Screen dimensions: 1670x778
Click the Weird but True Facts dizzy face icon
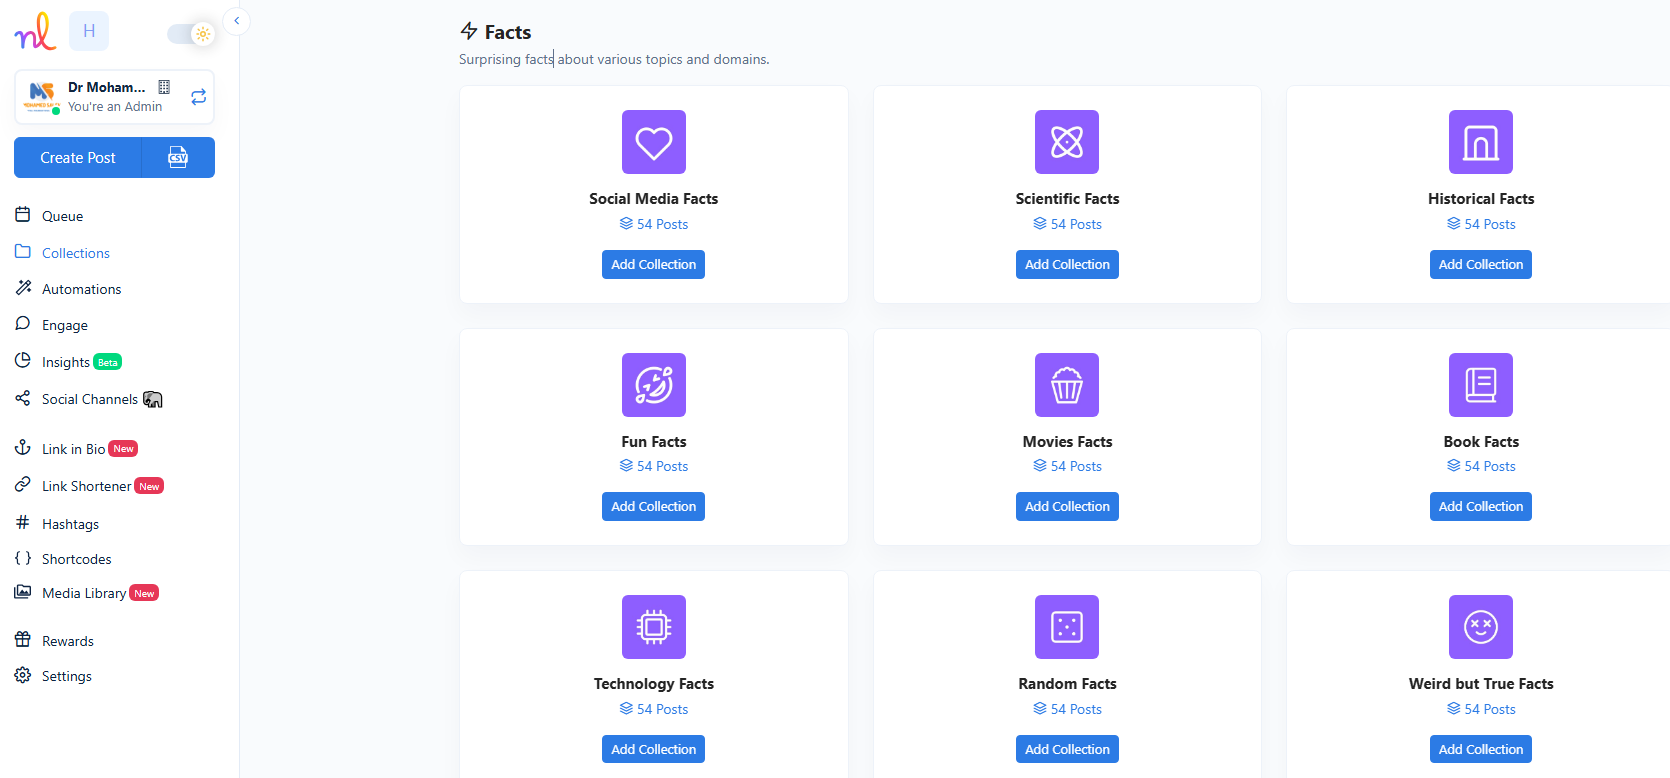[1481, 627]
